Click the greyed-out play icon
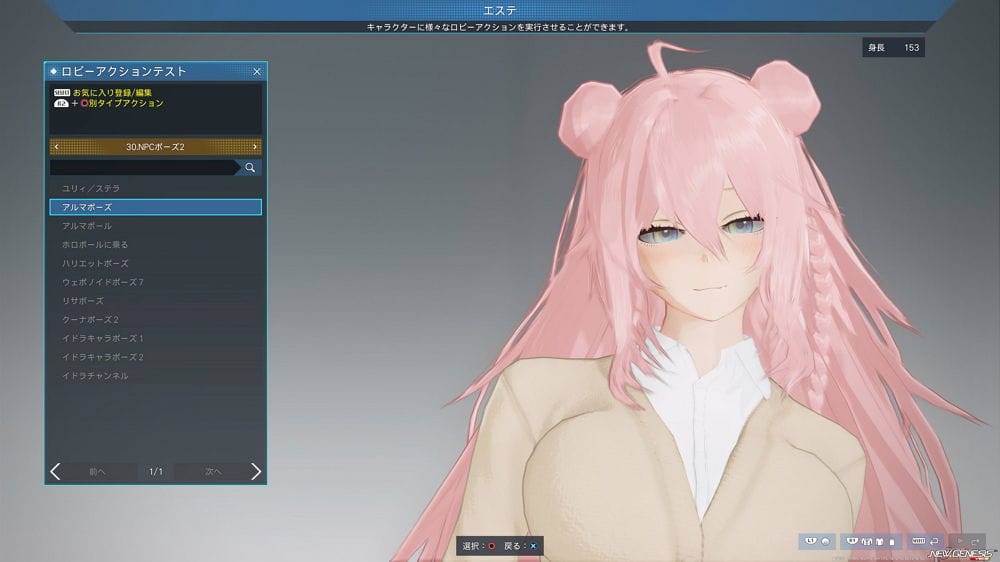Image resolution: width=1000 pixels, height=562 pixels. pos(960,541)
